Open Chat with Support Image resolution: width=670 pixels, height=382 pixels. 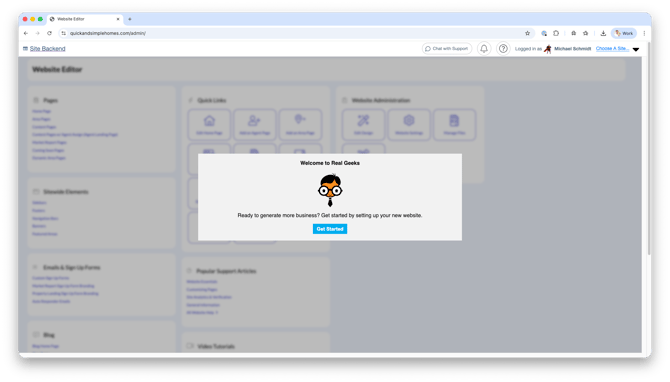pos(447,49)
